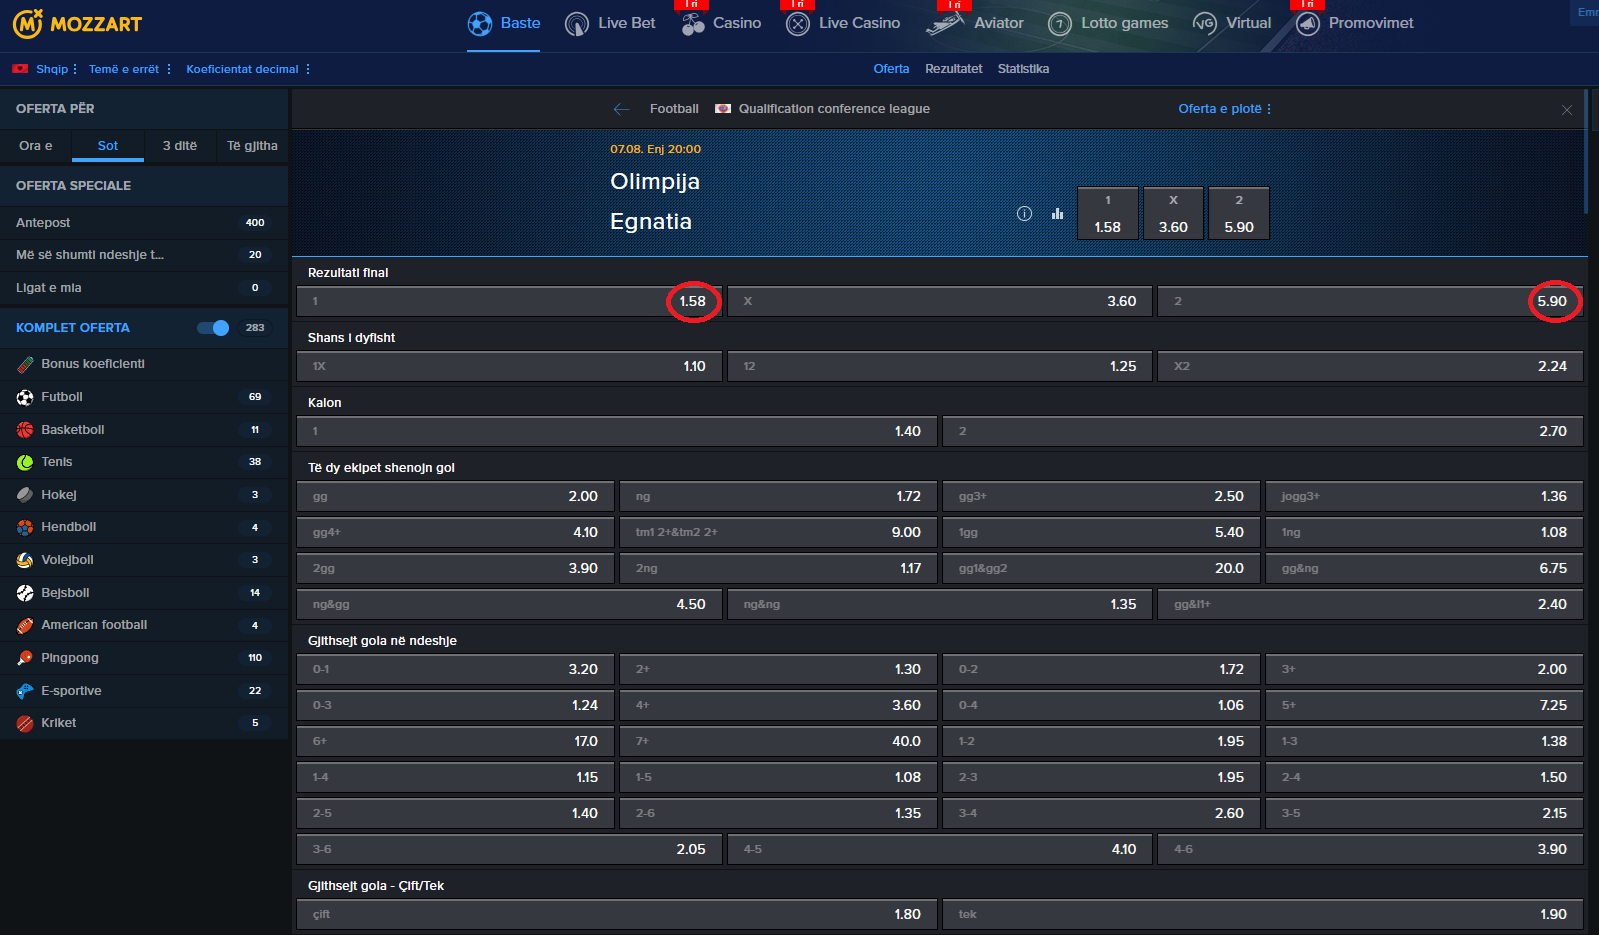Screen dimensions: 1599x935
Task: Close the match detail panel
Action: 1567,110
